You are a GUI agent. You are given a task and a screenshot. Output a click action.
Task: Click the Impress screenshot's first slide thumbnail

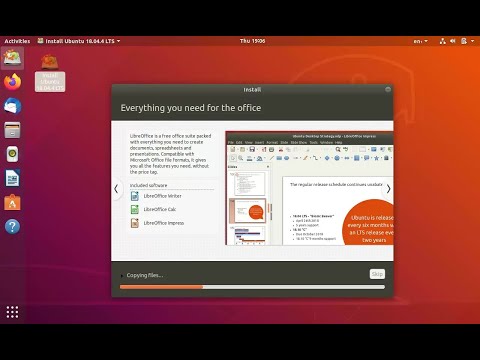250,184
